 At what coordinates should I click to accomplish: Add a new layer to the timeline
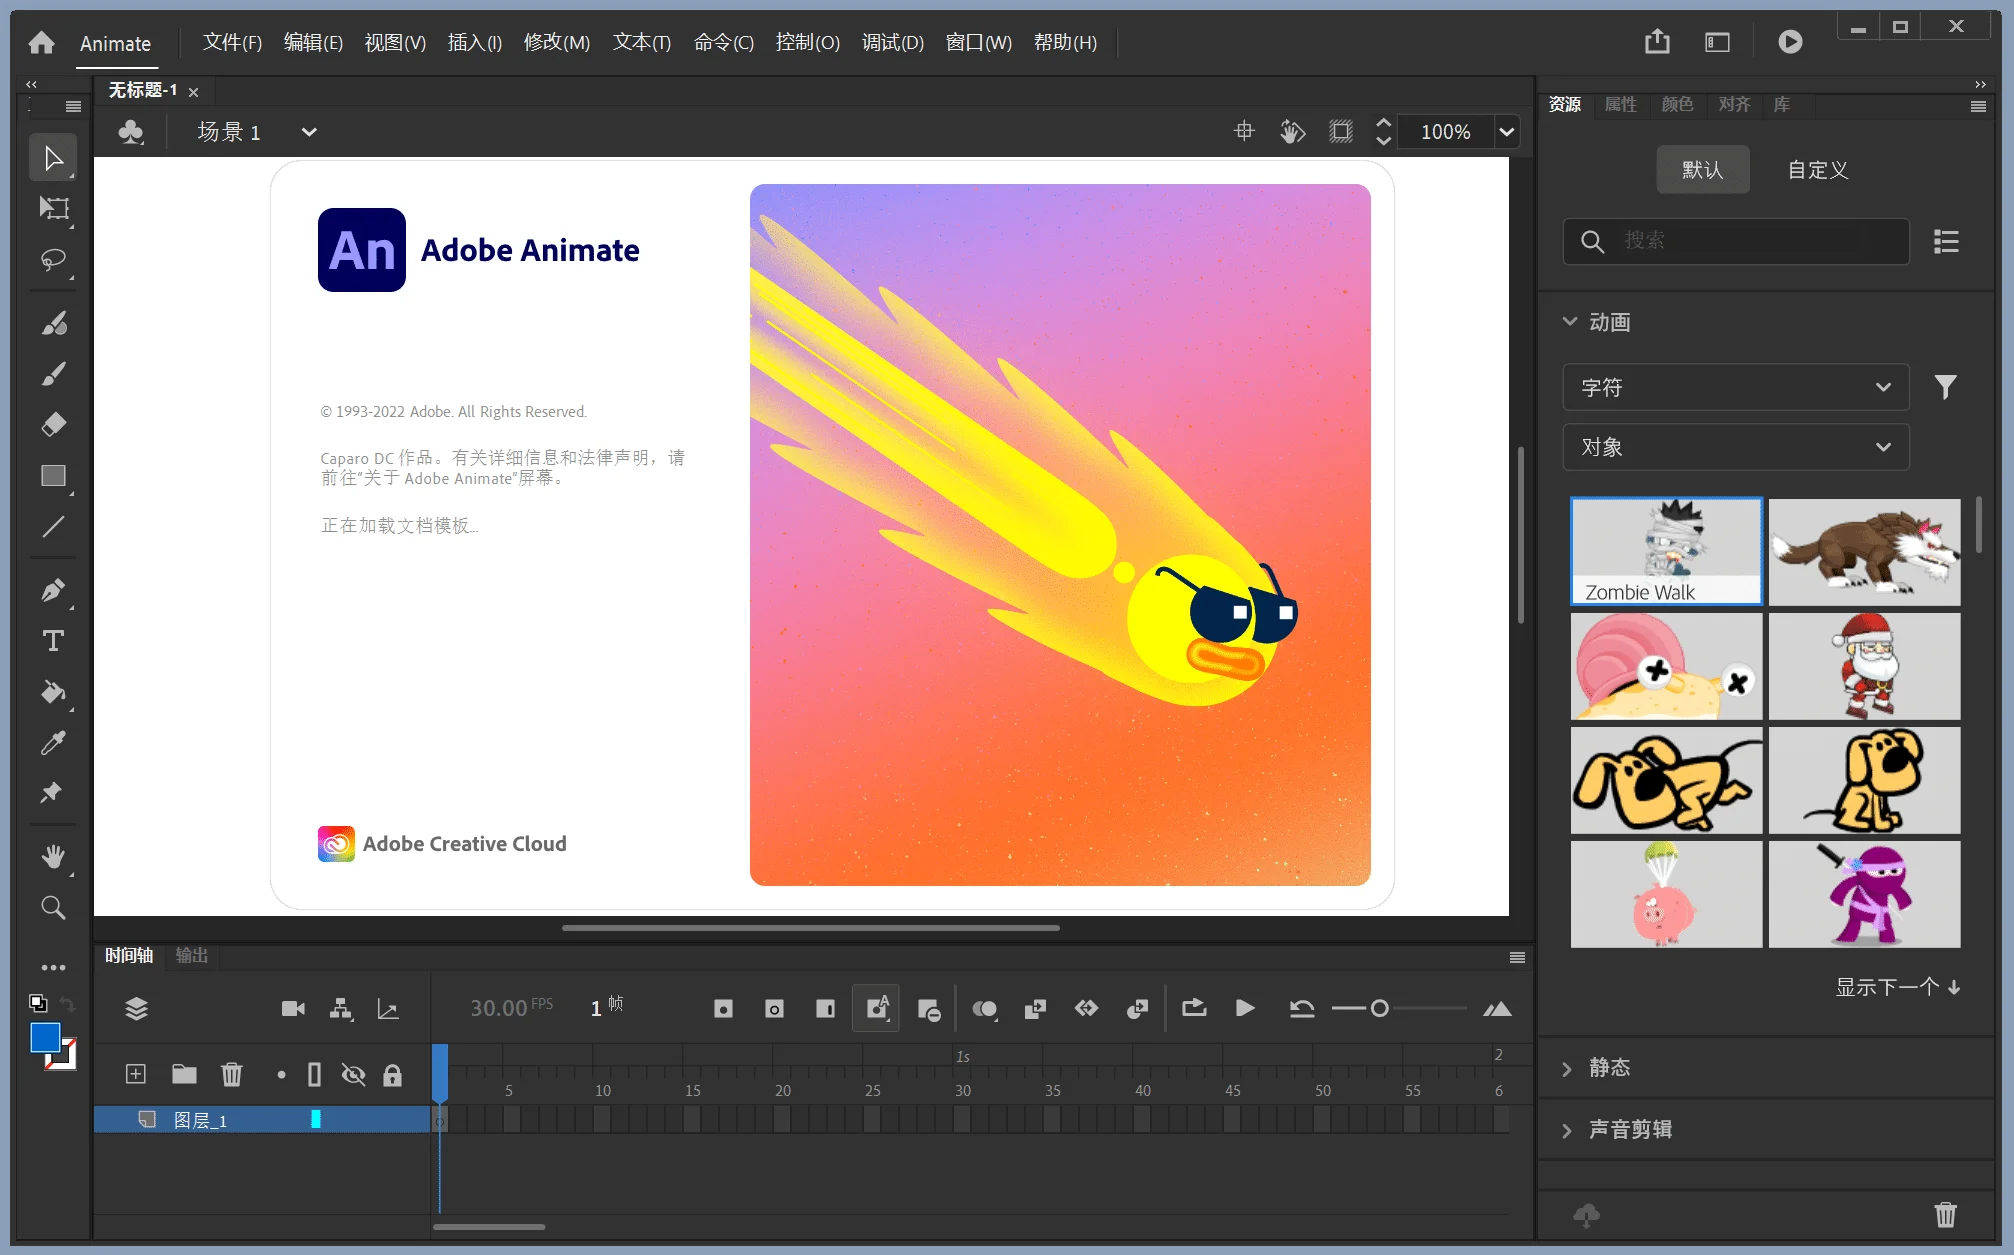point(135,1074)
